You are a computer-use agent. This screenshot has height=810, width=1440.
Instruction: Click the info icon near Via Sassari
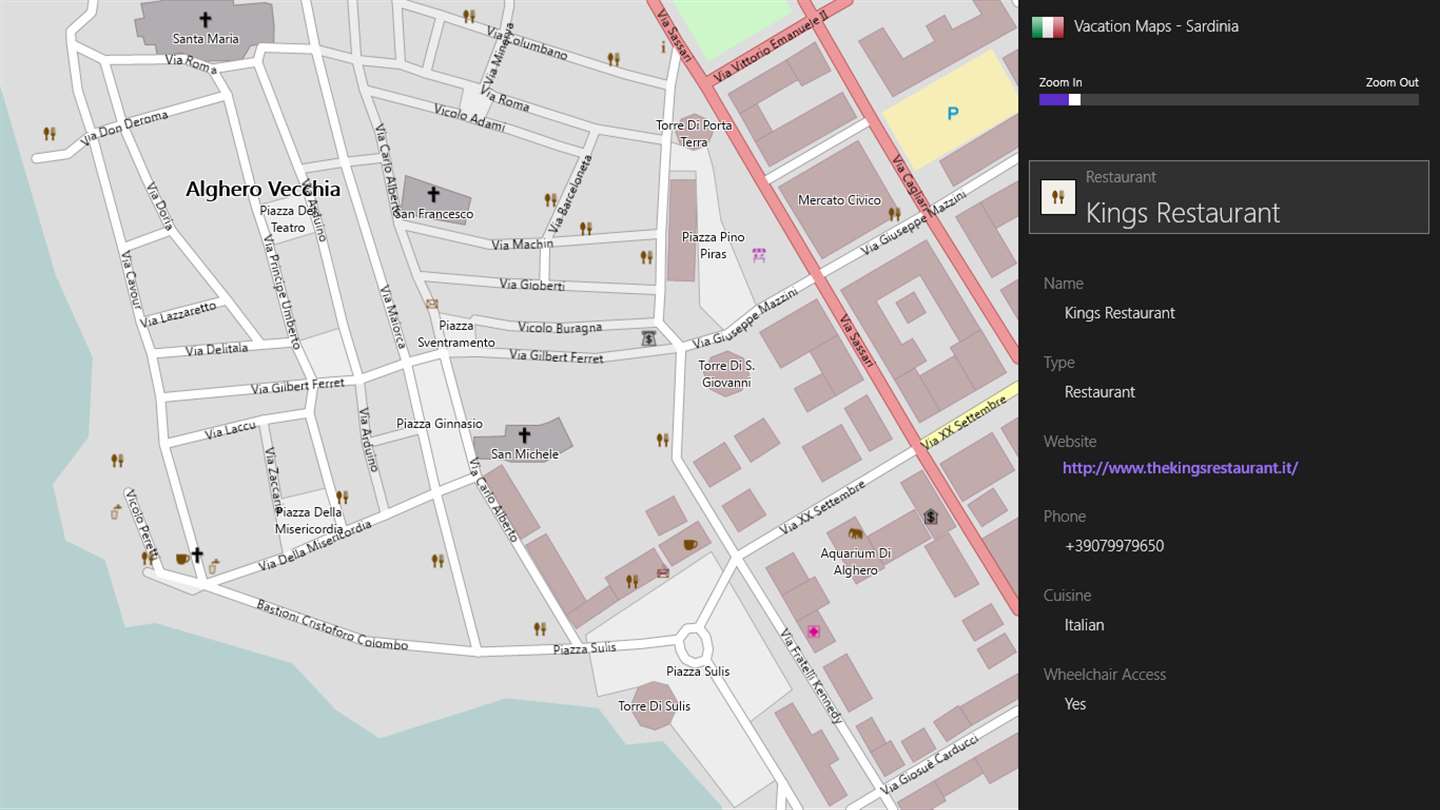[663, 46]
